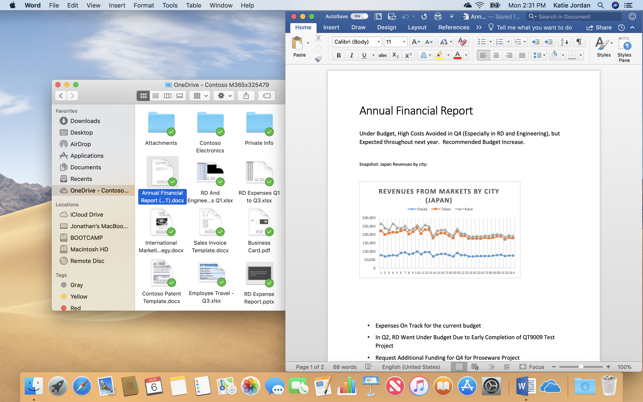Click English (United States) language in status bar
The height and width of the screenshot is (402, 643).
coord(411,367)
